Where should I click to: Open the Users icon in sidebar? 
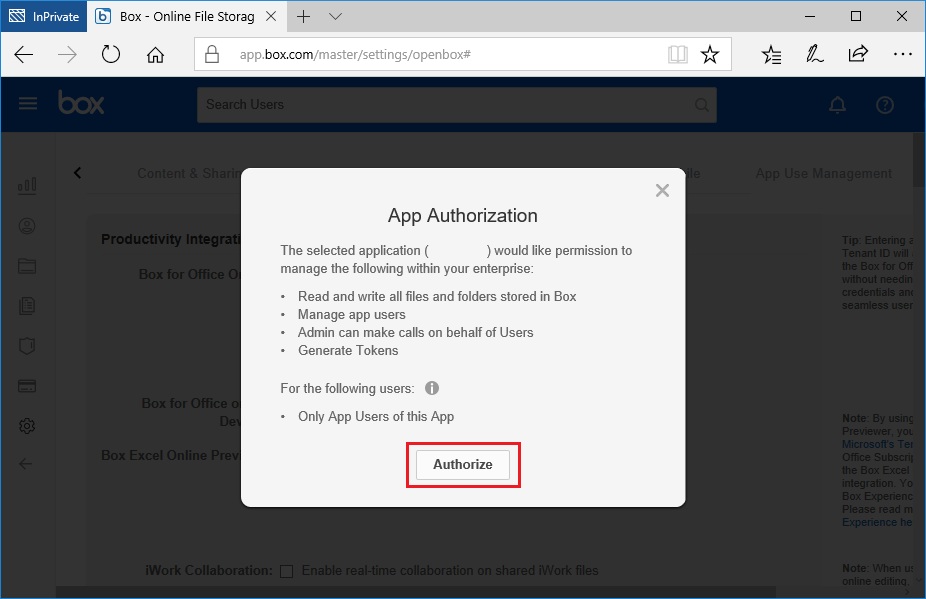(x=27, y=226)
